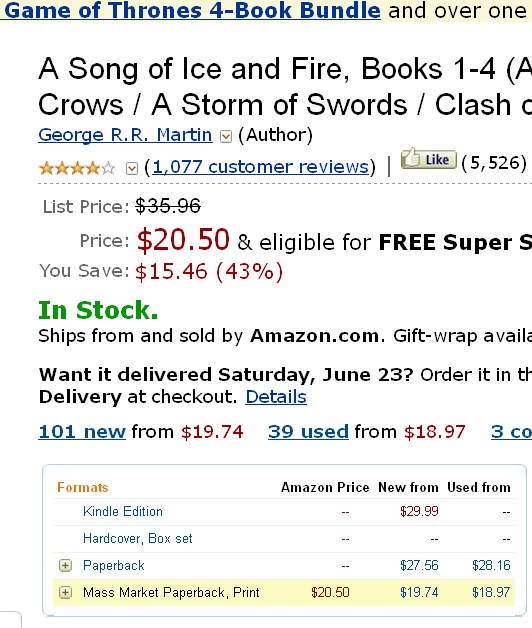Screen dimensions: 532x628
Task: Expand the Mass Market Paperback row
Action: pos(65,592)
